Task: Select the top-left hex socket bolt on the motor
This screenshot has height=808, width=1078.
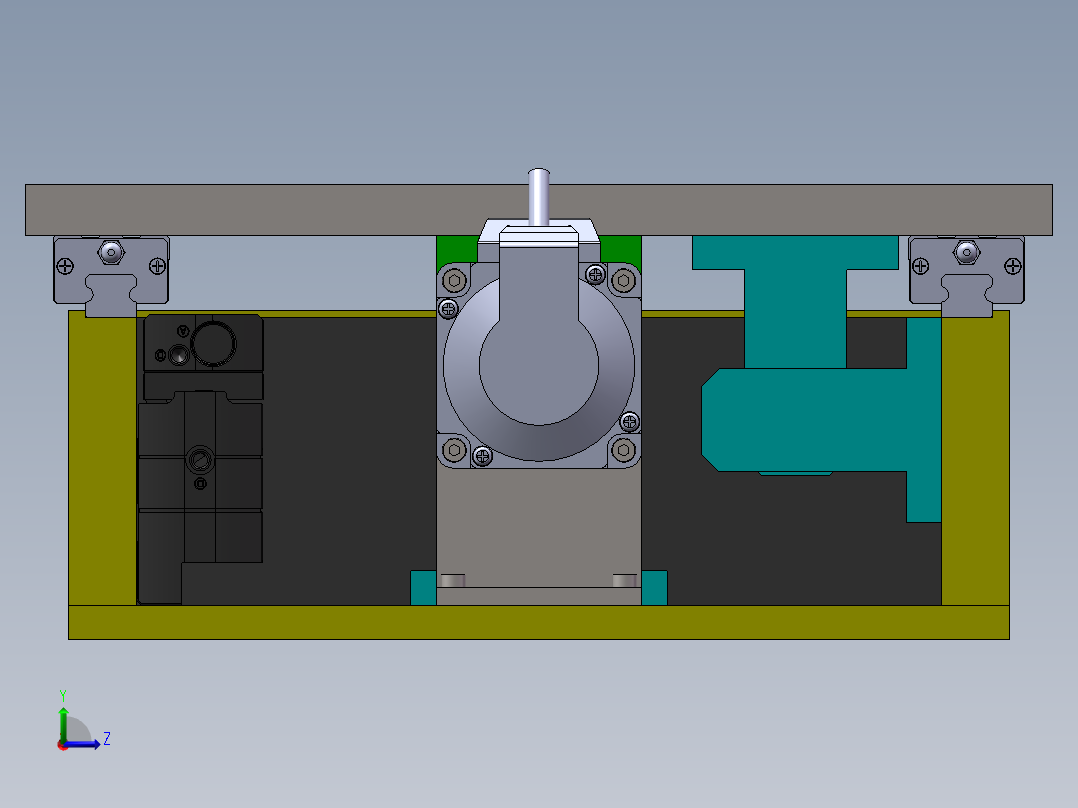Action: pos(454,281)
